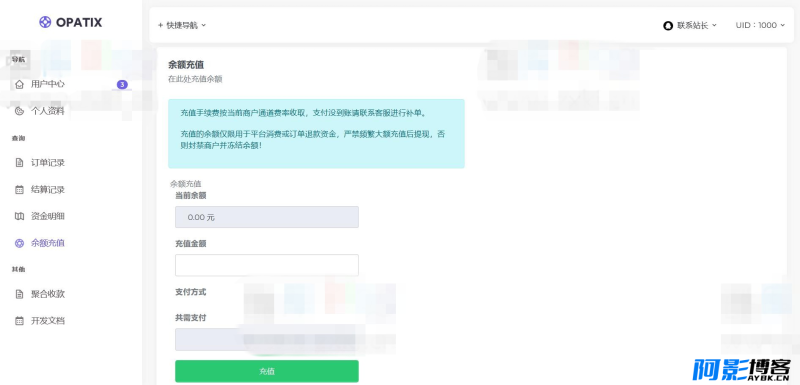Click the 查询 section header in sidebar
The height and width of the screenshot is (385, 800).
(18, 138)
